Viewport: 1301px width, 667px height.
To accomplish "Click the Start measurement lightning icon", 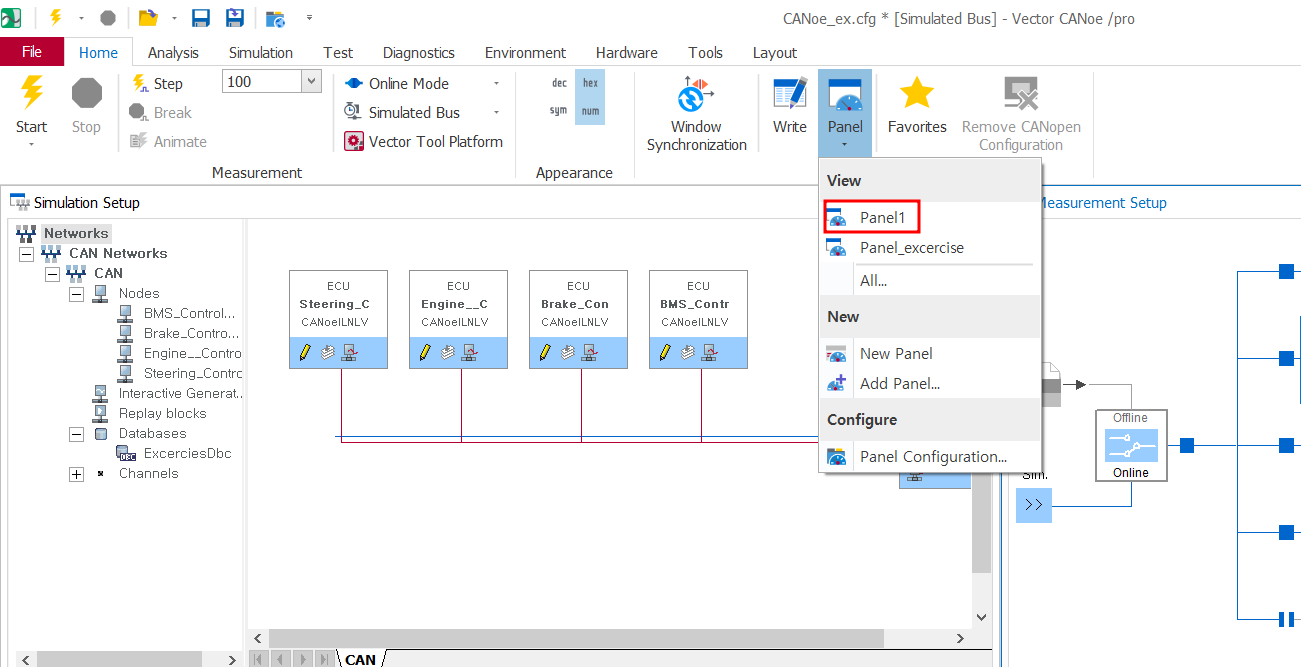I will pos(32,93).
